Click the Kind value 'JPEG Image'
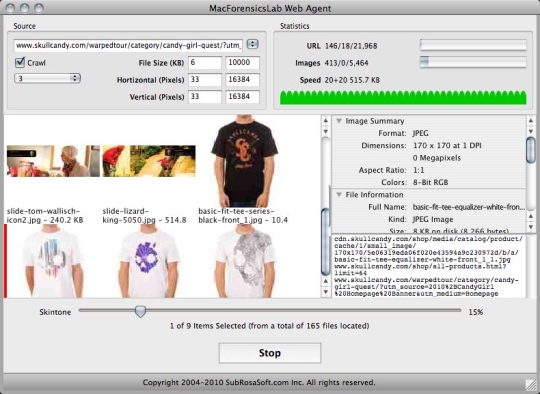 (433, 219)
